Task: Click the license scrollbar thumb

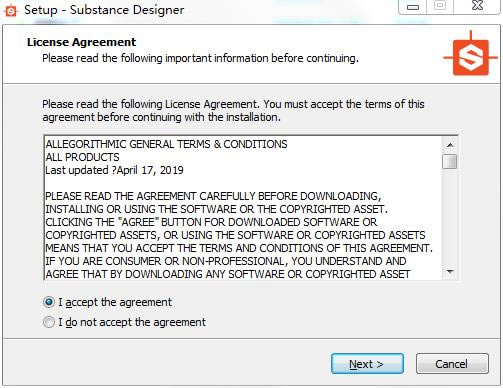Action: (x=450, y=161)
